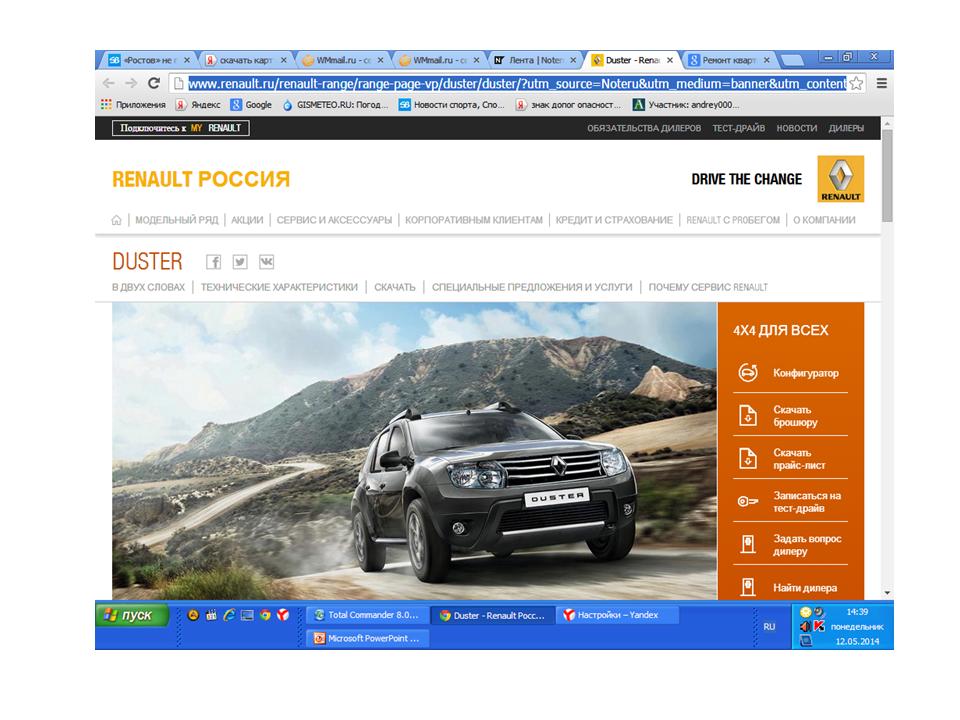Close the Duster - Renault tab
Screen dimensions: 960x720
tap(670, 60)
